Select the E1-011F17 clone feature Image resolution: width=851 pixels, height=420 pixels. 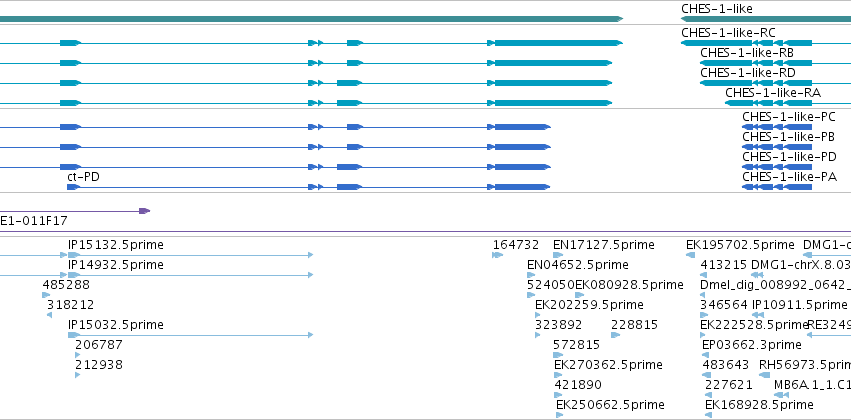coord(34,221)
